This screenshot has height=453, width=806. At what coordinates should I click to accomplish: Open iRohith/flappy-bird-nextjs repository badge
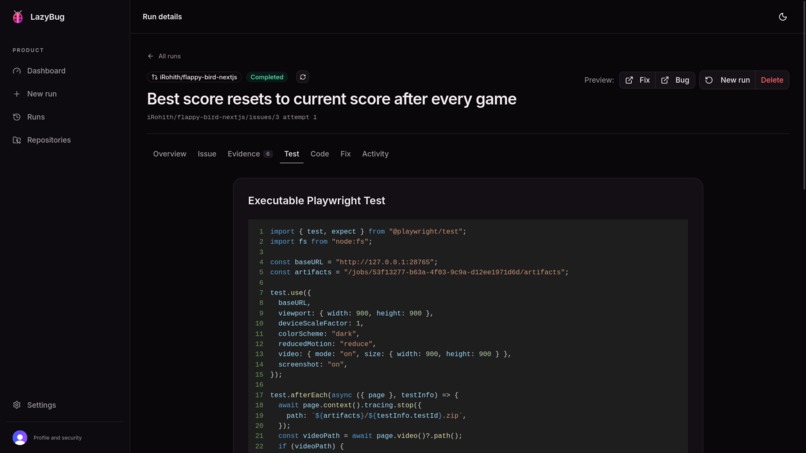tap(194, 77)
